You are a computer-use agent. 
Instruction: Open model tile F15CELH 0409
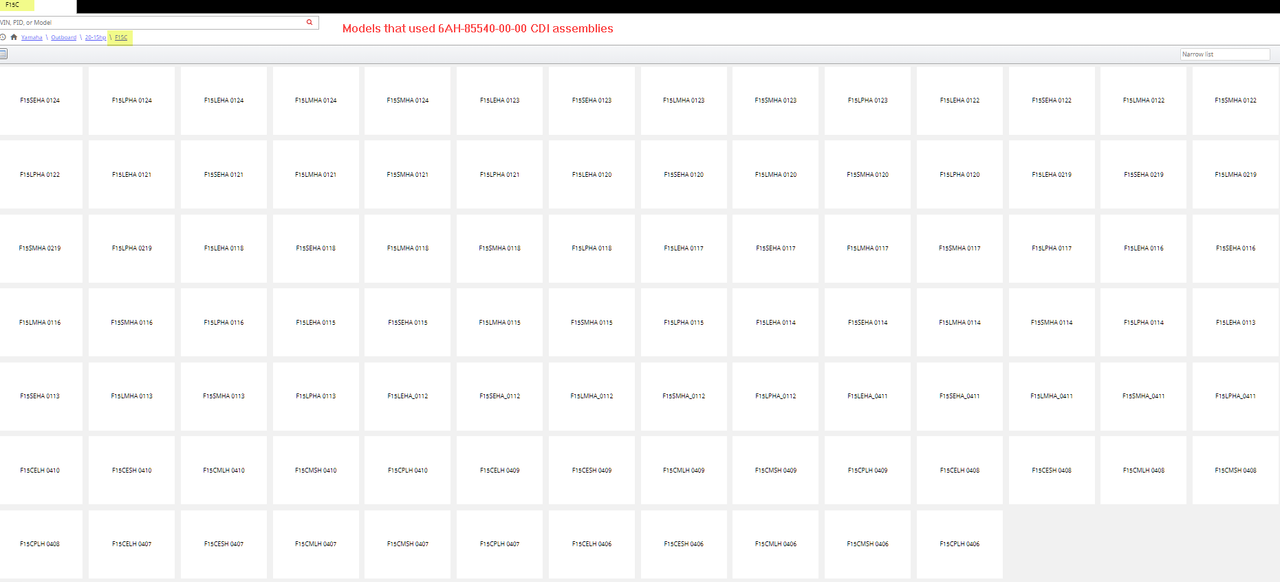click(x=500, y=470)
